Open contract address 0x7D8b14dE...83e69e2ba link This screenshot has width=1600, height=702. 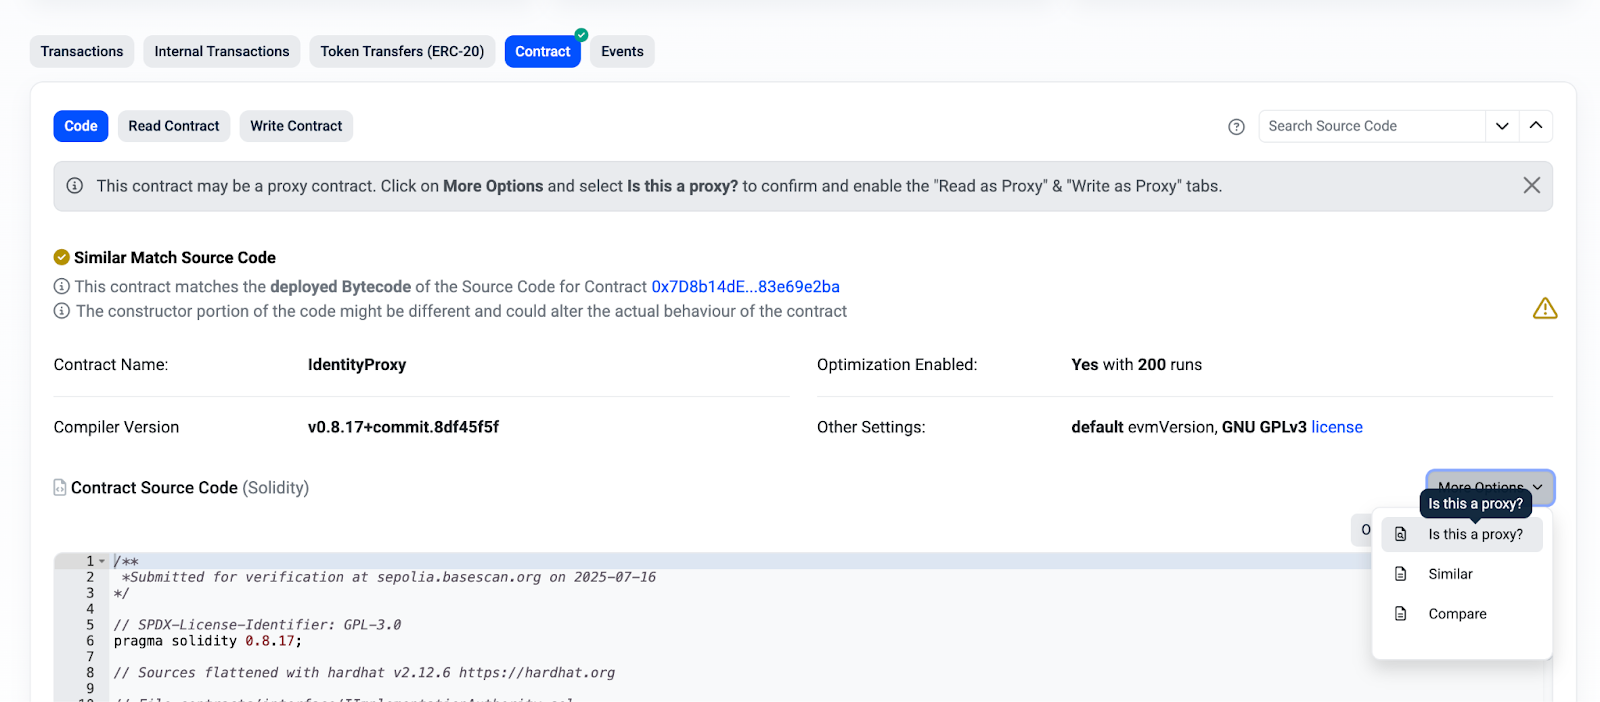click(745, 287)
